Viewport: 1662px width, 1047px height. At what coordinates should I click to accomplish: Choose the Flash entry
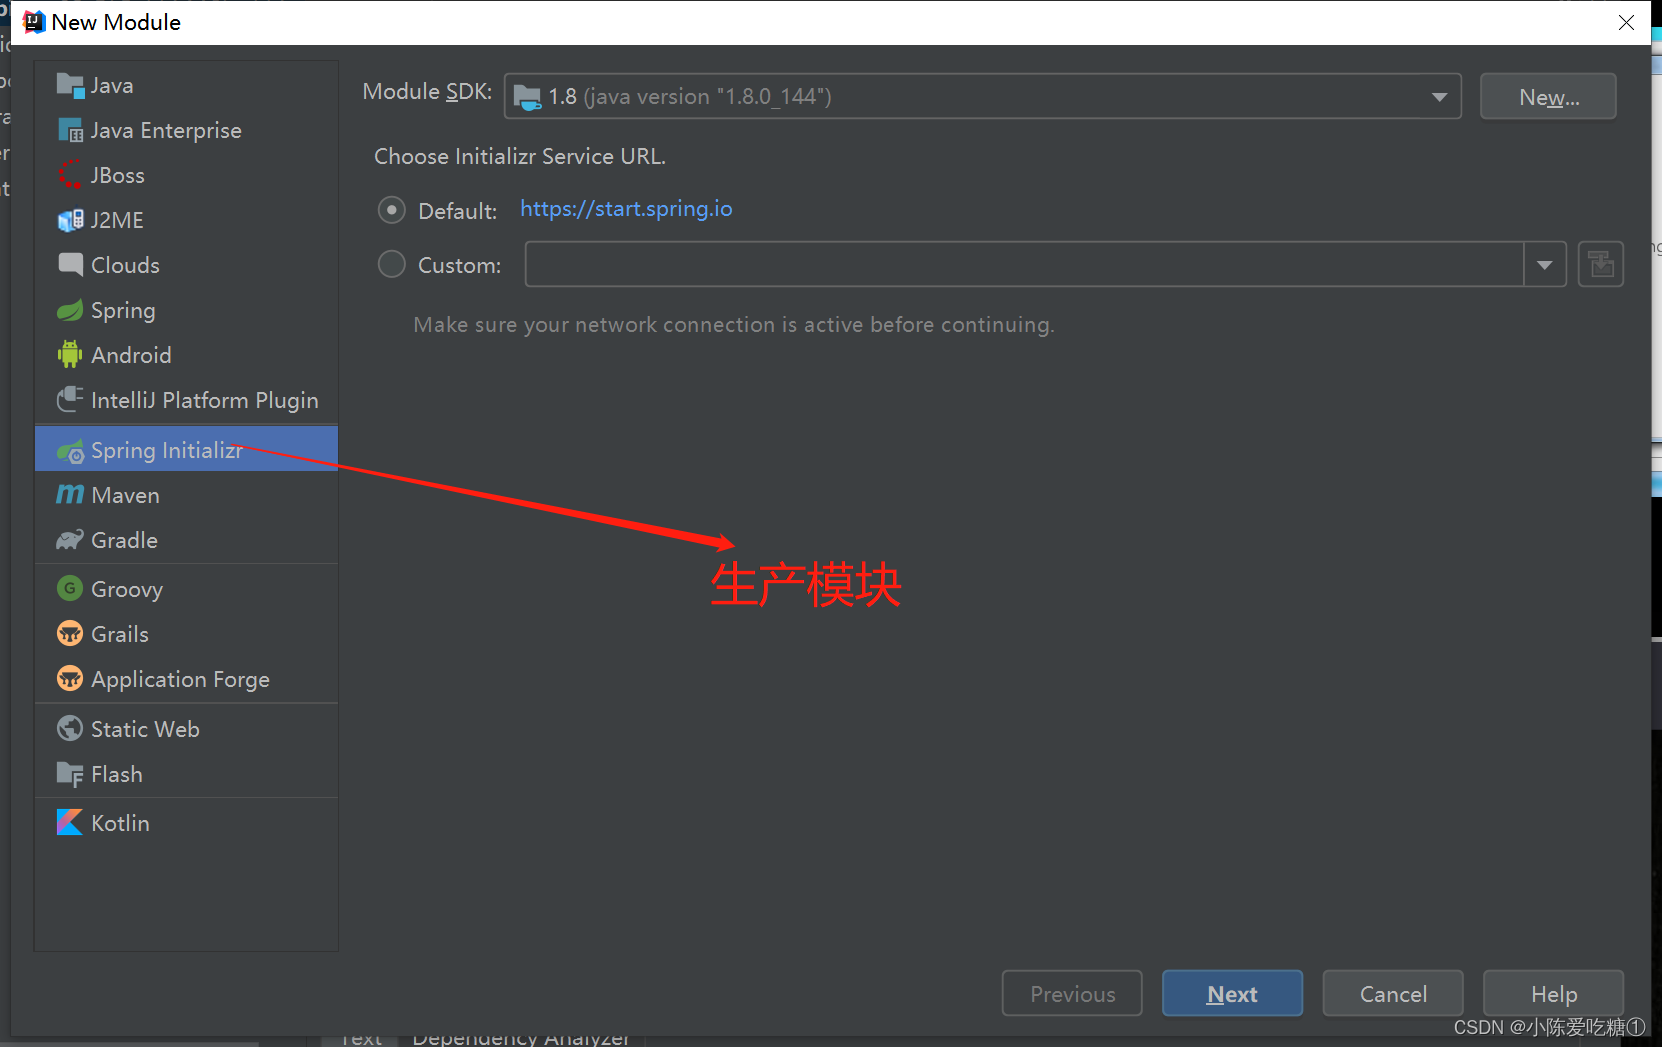[x=186, y=774]
